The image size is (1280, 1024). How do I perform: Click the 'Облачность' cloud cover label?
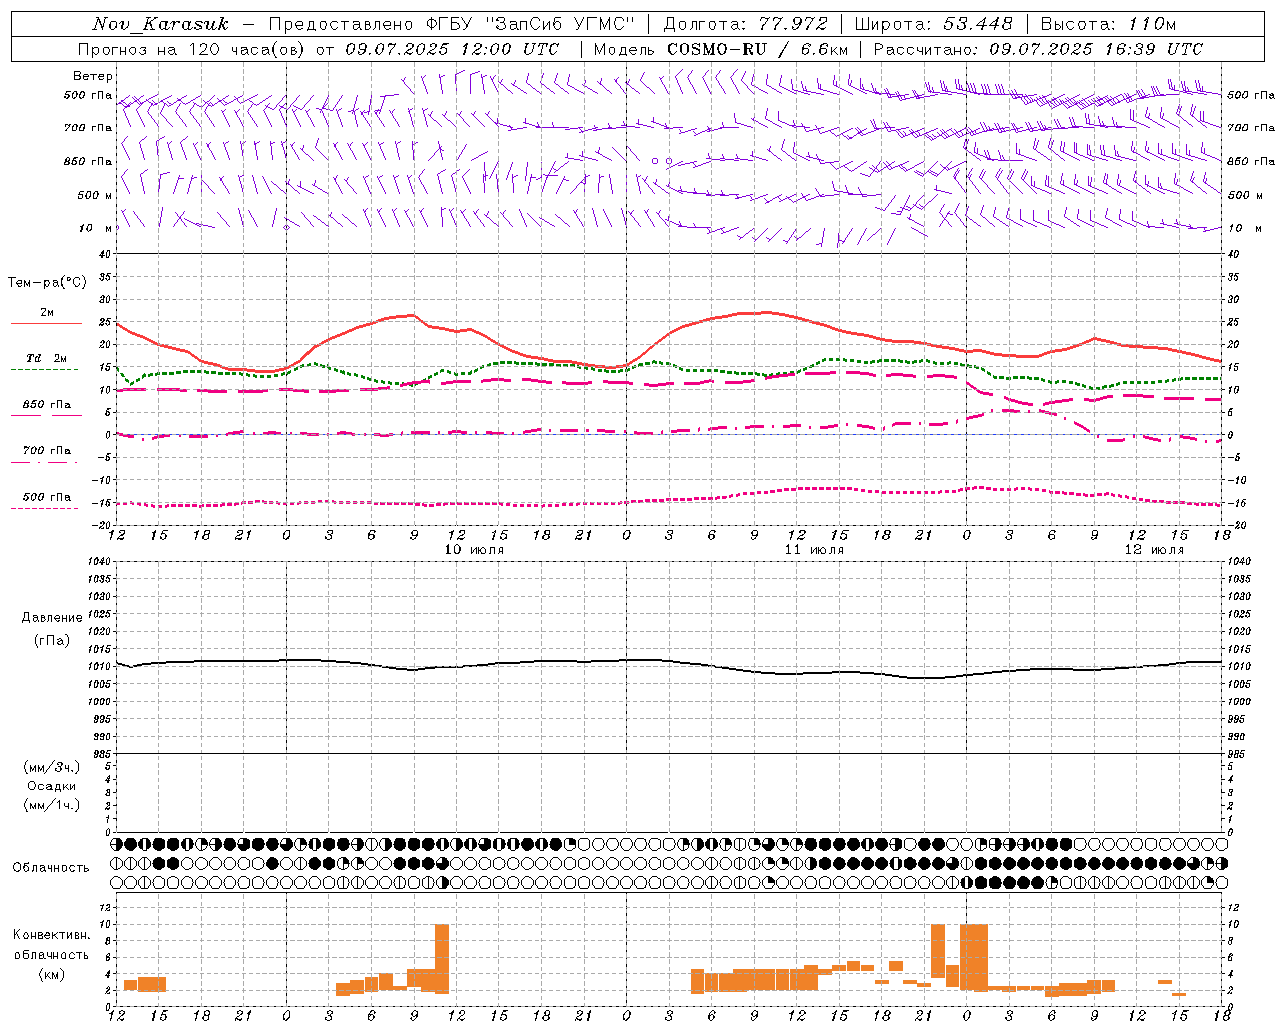[51, 867]
